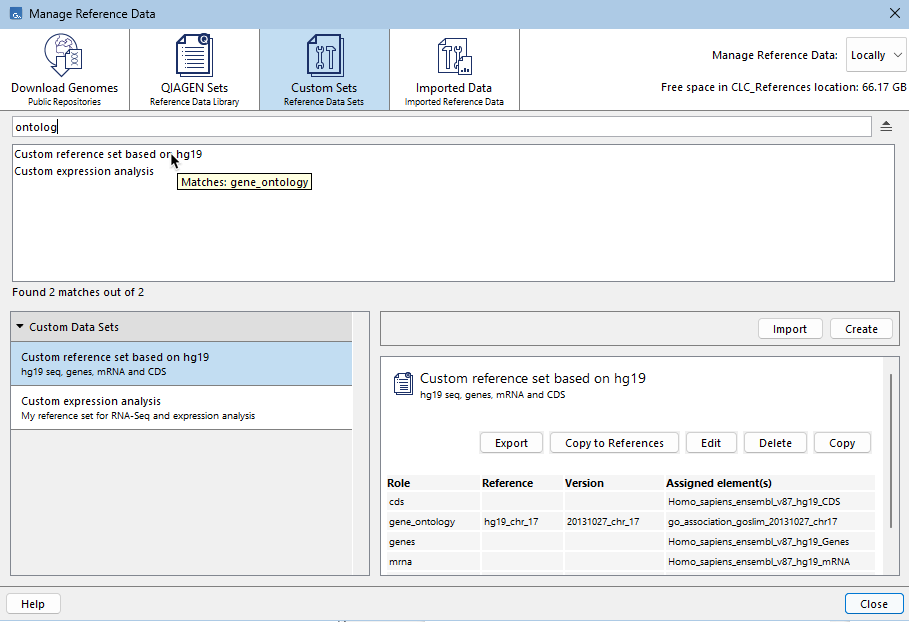909x622 pixels.
Task: Export the hg19 custom reference set
Action: click(511, 442)
